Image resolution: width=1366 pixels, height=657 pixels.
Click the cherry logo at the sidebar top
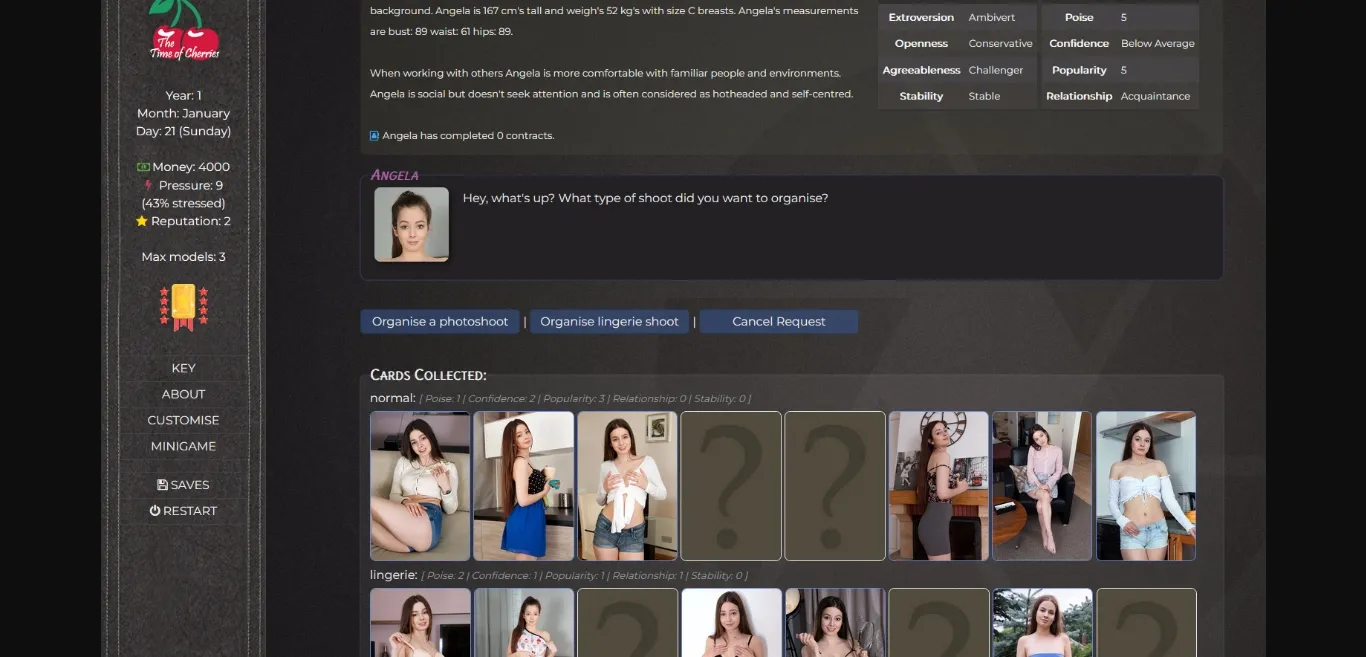(183, 31)
